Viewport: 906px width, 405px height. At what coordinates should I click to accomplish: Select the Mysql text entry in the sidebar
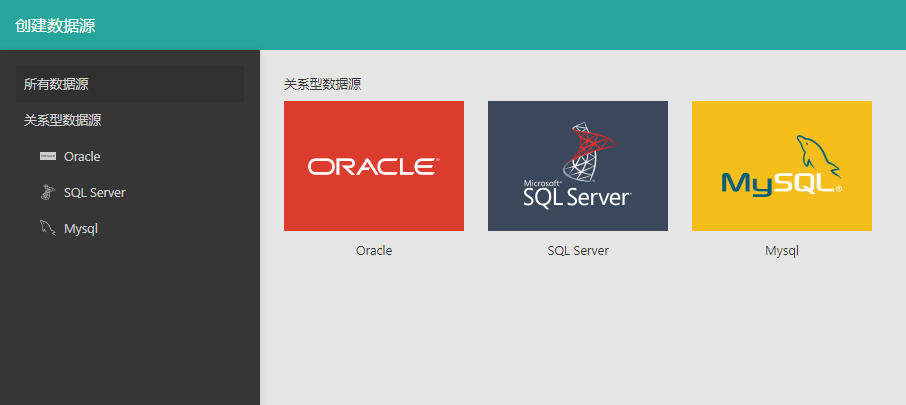click(81, 228)
